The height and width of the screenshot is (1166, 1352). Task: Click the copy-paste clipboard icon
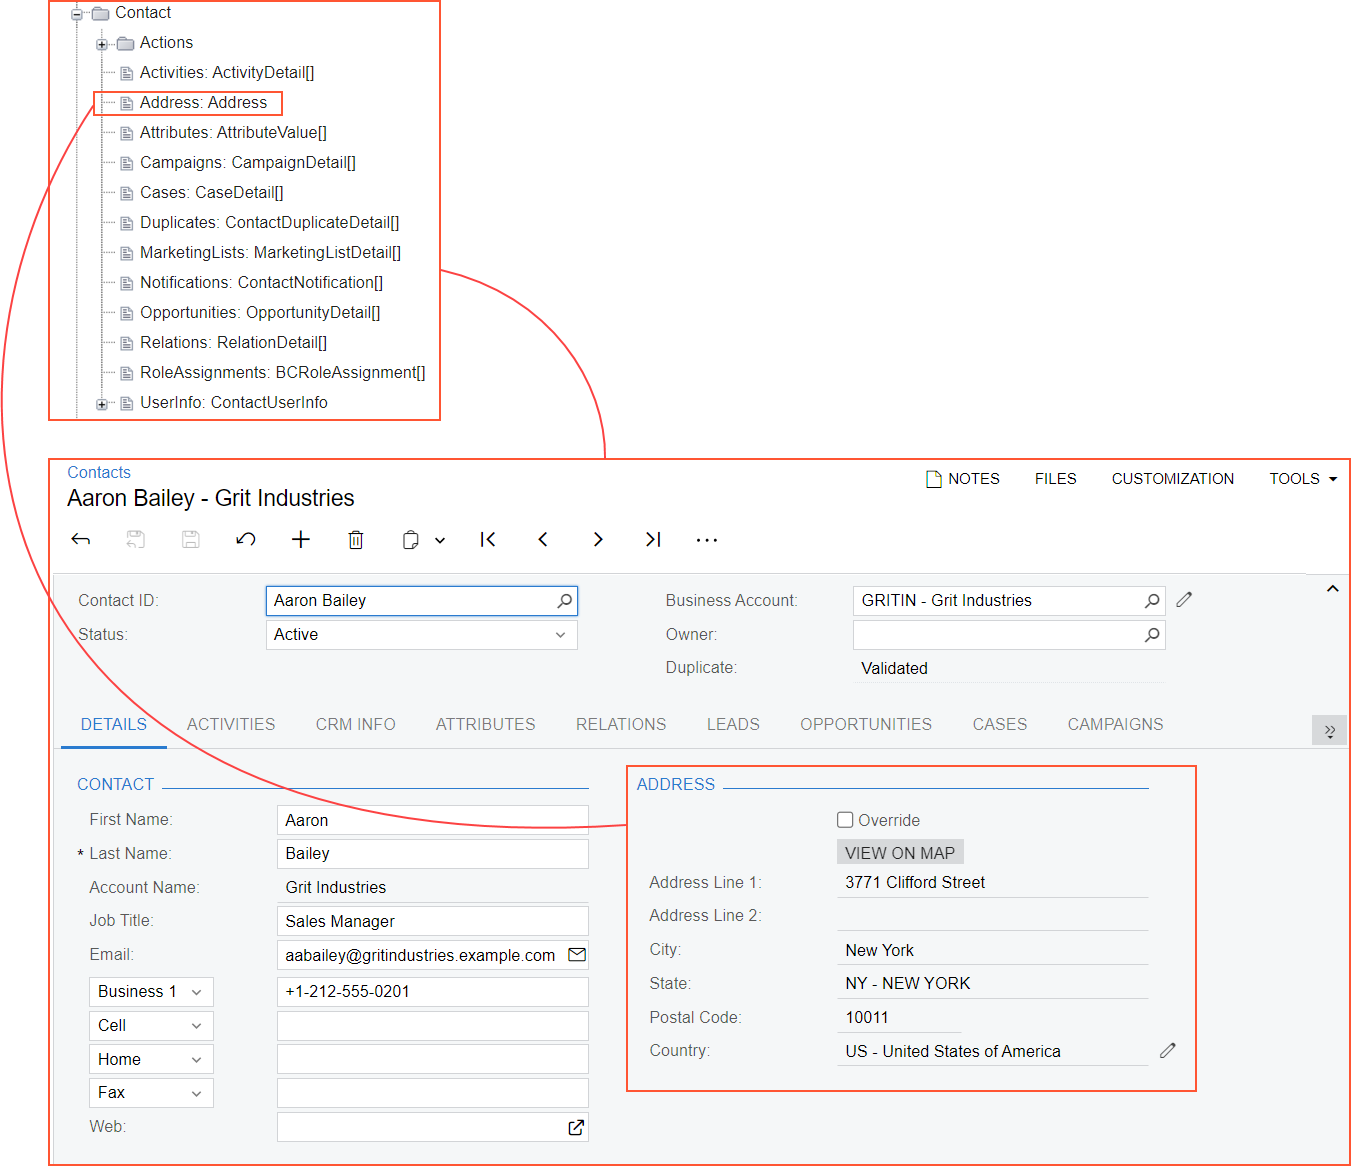(410, 540)
